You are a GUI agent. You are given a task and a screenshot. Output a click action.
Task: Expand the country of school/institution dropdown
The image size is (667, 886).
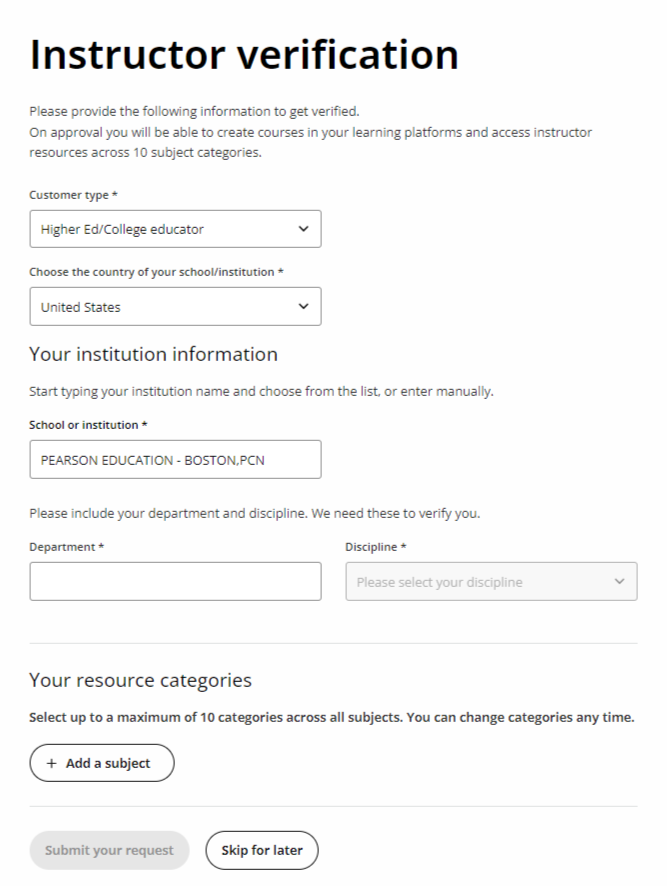click(175, 306)
